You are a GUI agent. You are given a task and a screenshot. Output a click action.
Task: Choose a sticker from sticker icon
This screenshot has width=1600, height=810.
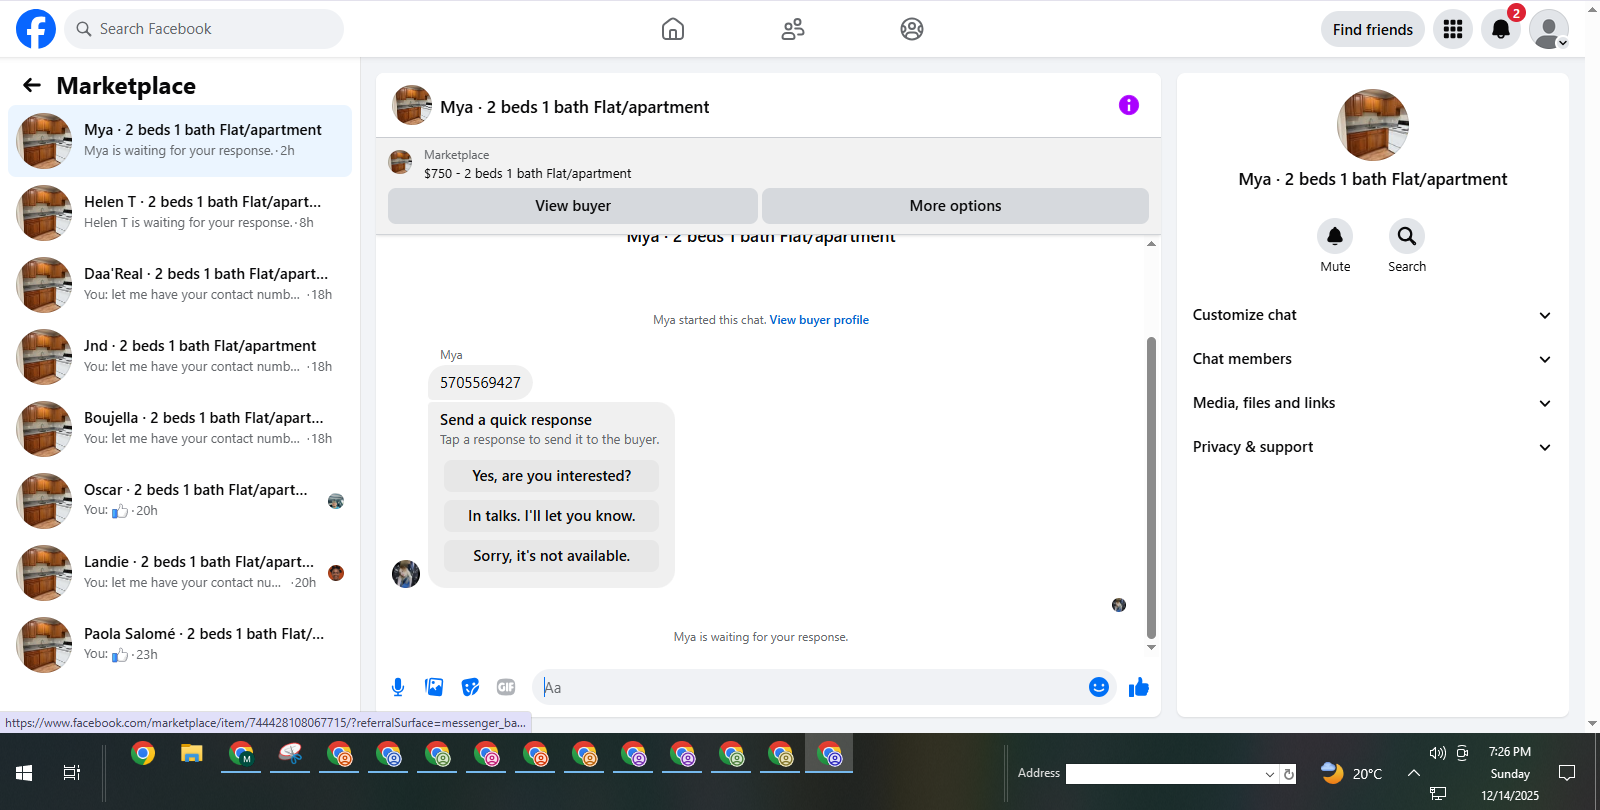[x=470, y=687]
